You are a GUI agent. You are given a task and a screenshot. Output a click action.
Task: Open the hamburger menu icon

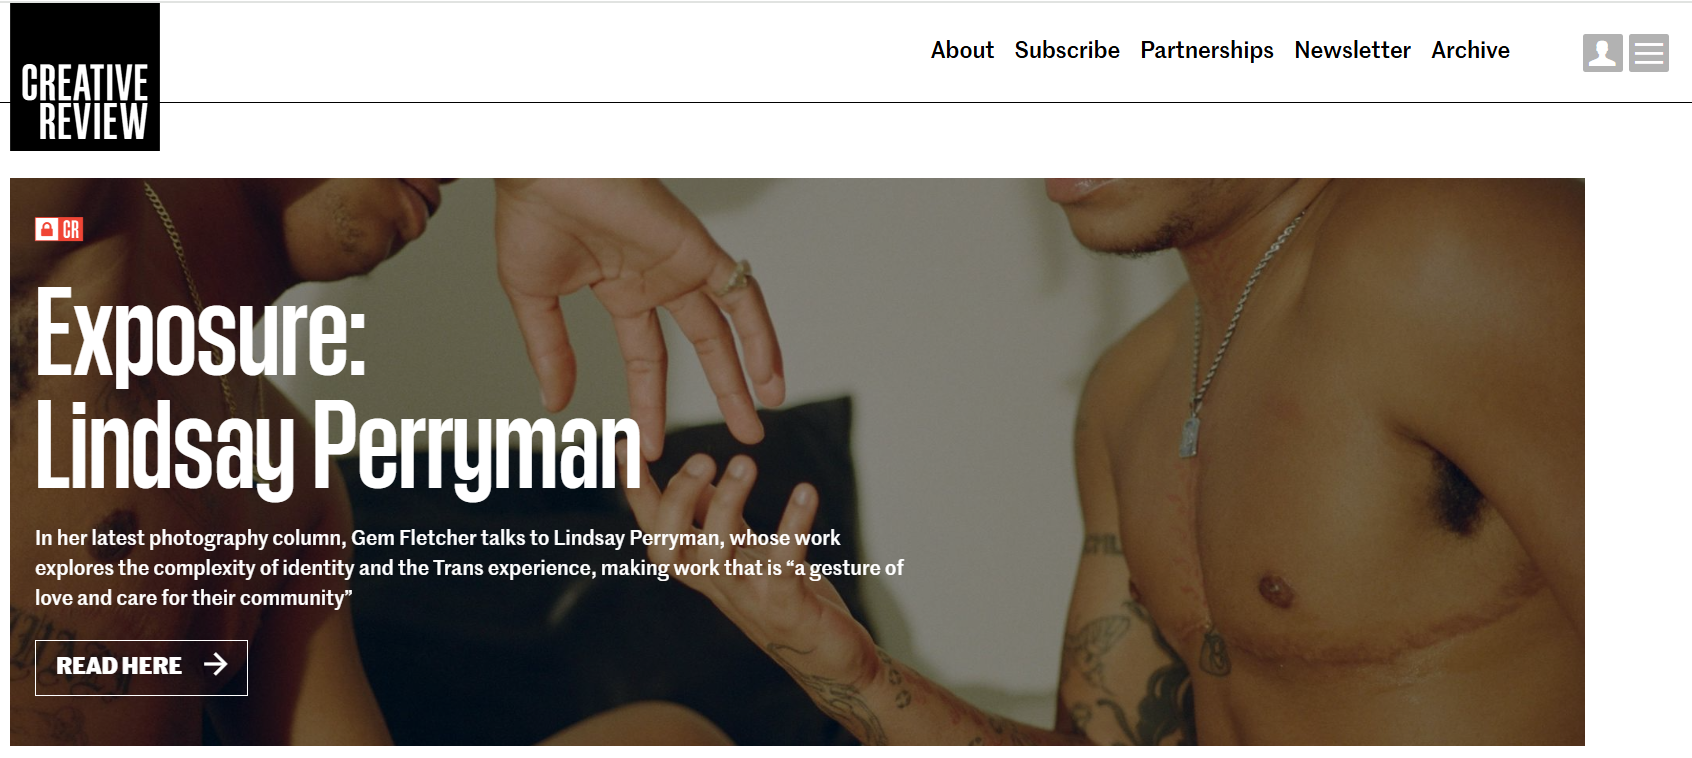(x=1649, y=53)
